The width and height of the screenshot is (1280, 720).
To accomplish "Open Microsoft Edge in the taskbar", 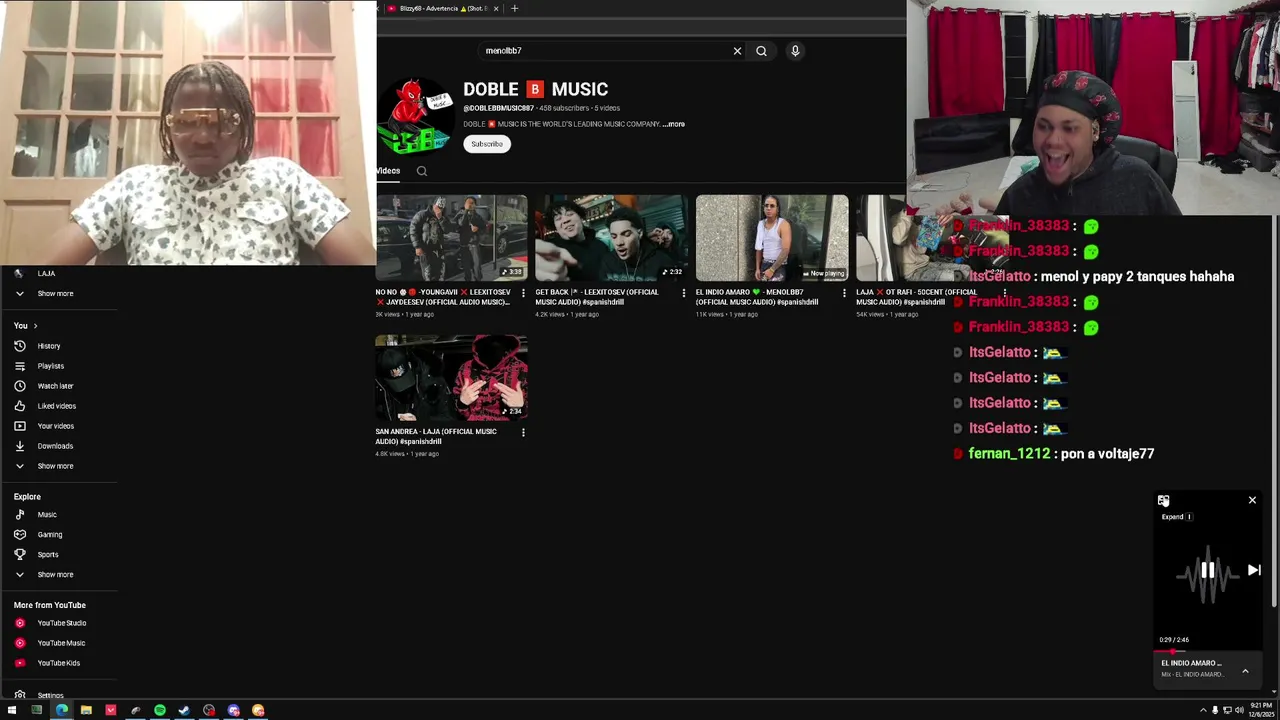I will tap(61, 710).
